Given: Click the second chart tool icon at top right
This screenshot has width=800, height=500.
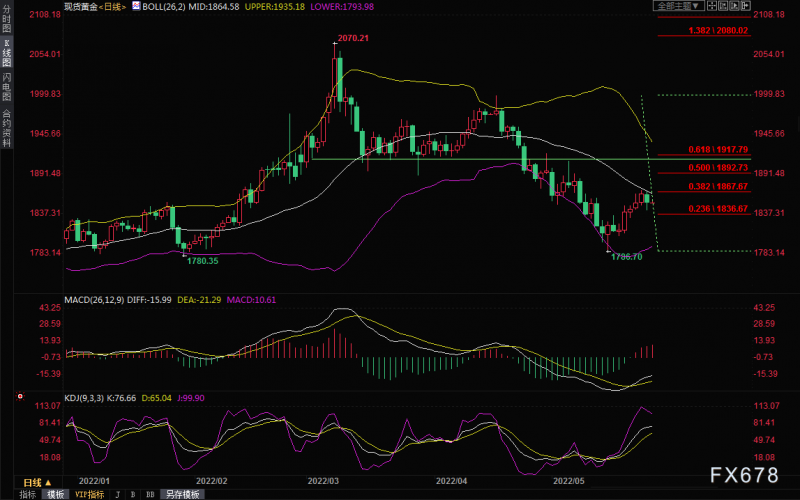Looking at the screenshot, I should (x=723, y=6).
